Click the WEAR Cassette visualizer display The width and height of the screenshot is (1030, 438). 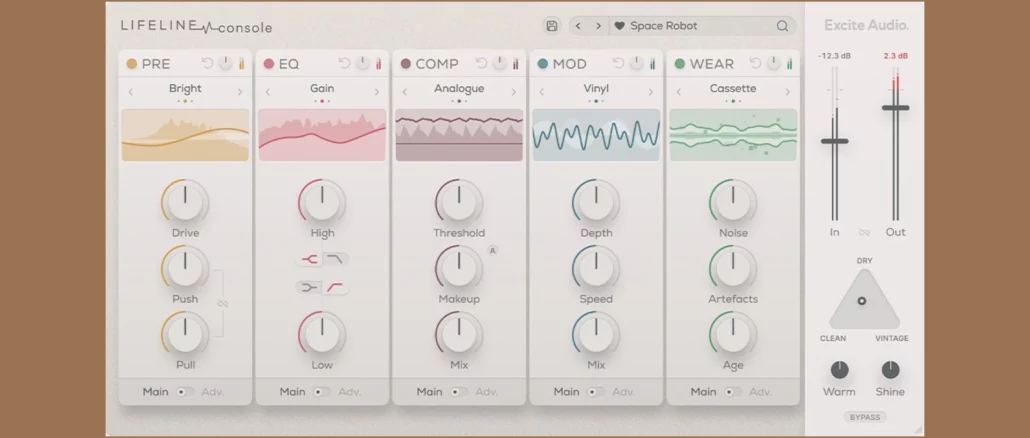click(733, 135)
